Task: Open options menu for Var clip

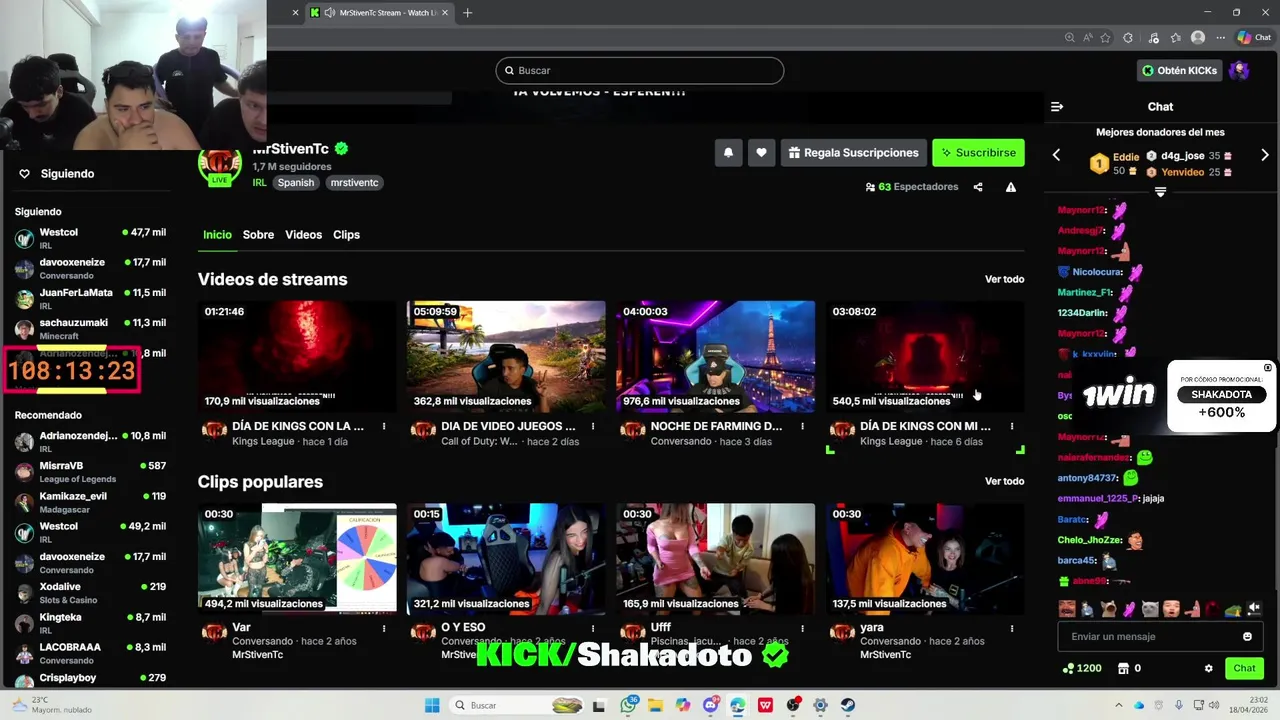Action: 384,628
